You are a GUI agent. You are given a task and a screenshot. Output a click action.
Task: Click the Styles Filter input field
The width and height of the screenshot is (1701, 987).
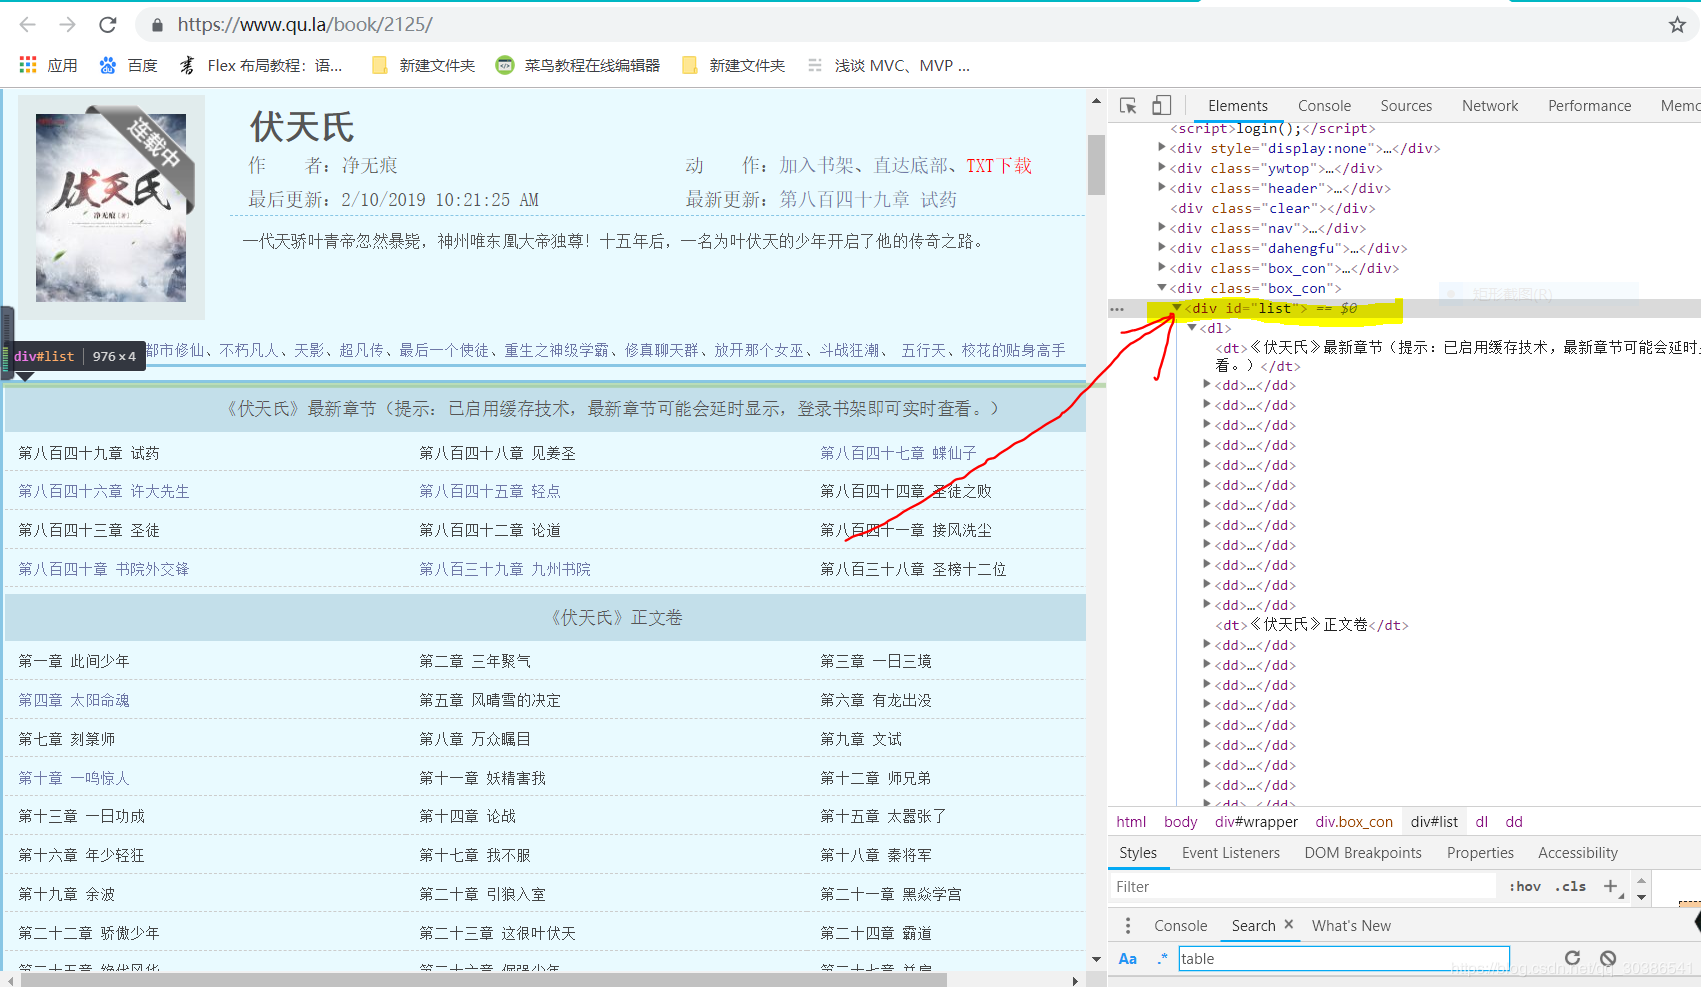tap(1302, 887)
